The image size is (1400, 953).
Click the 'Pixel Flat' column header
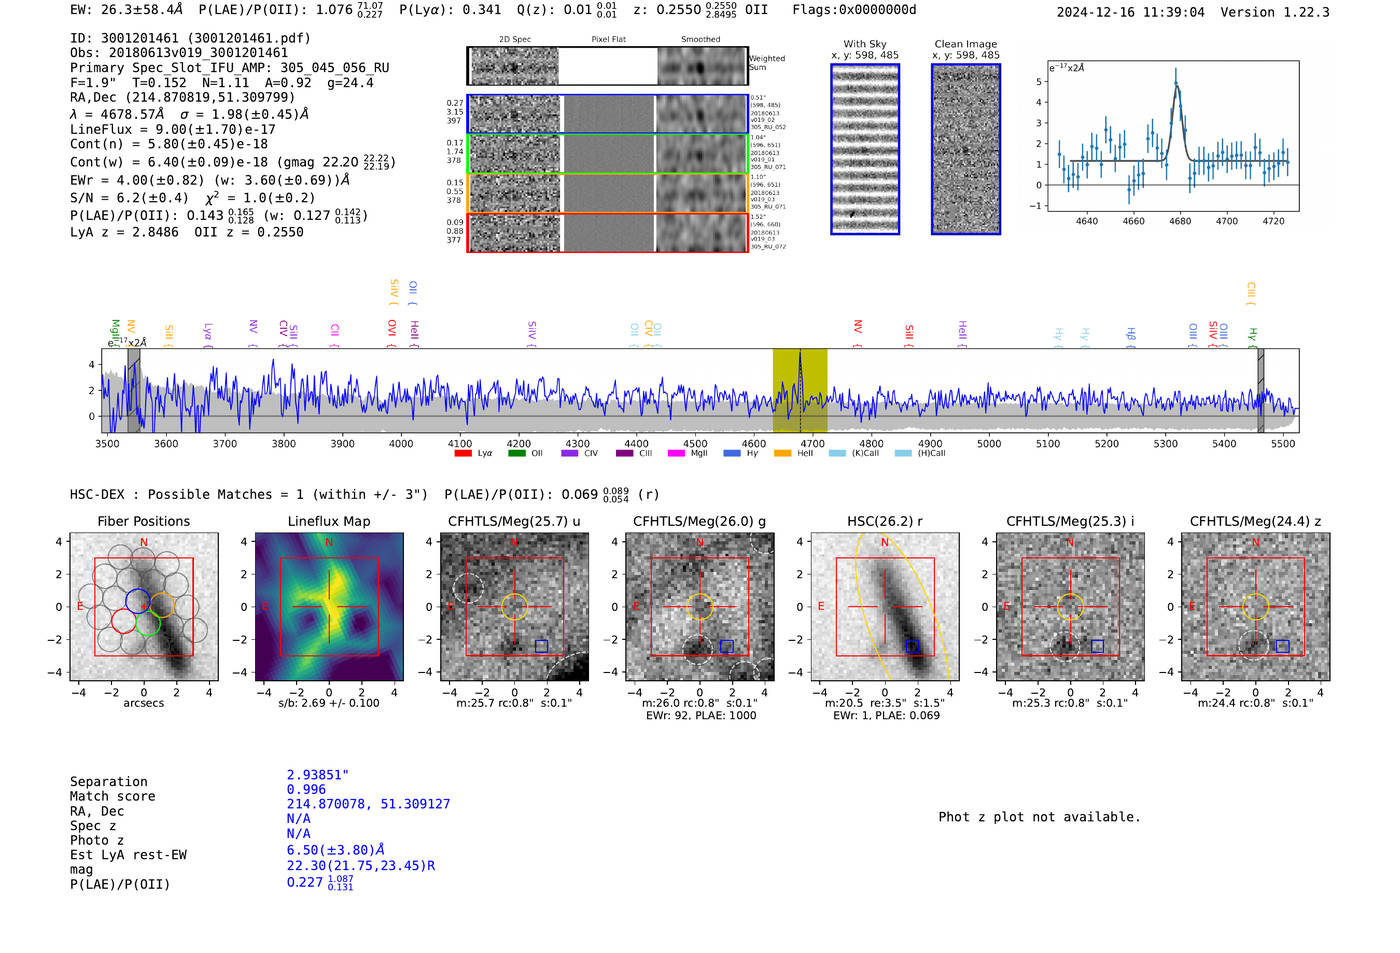[608, 40]
